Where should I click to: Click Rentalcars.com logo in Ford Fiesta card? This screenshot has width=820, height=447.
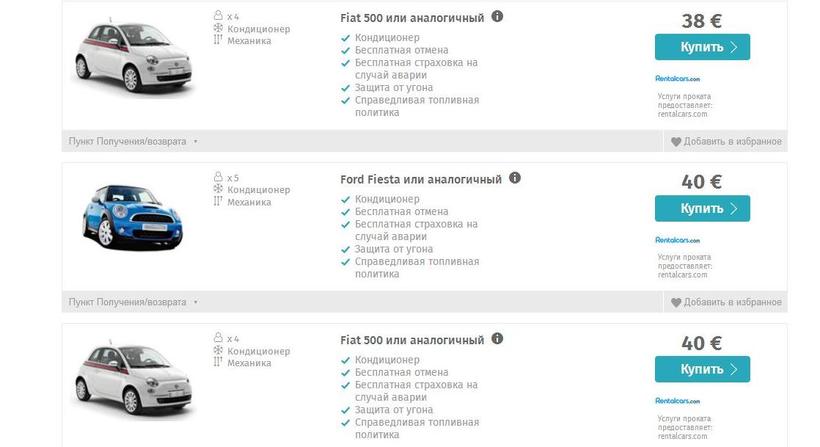(x=678, y=240)
